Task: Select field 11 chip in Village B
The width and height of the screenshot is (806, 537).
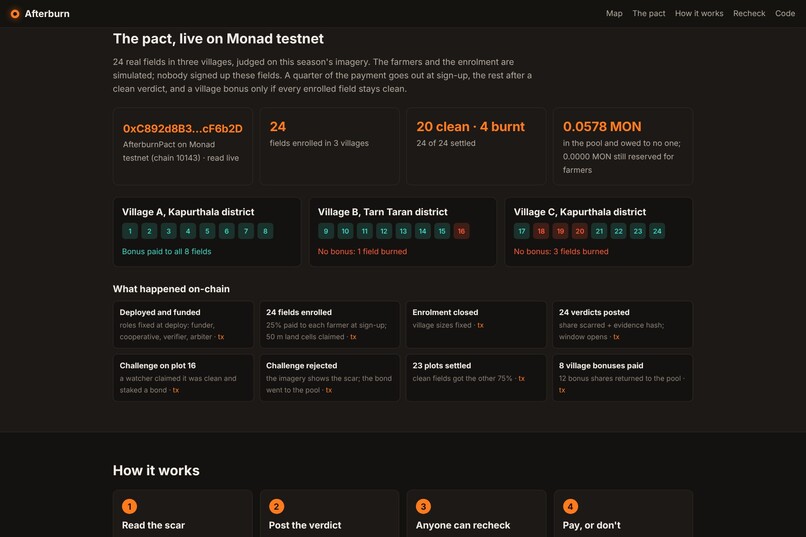Action: click(x=364, y=231)
